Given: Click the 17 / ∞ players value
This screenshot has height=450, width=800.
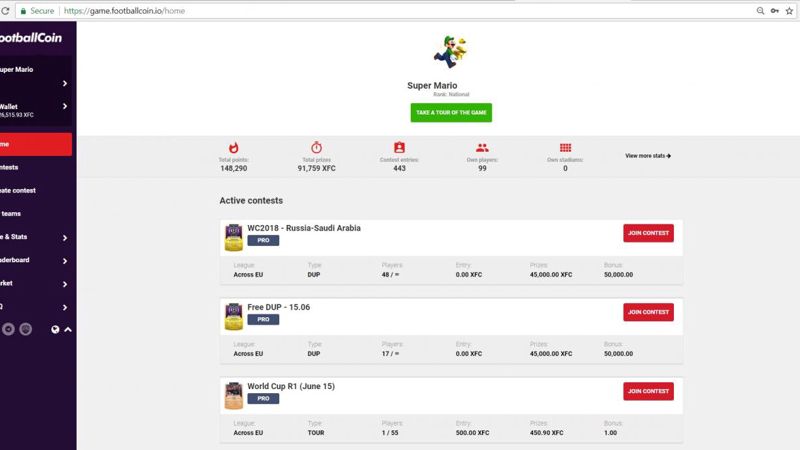Looking at the screenshot, I should [x=390, y=354].
